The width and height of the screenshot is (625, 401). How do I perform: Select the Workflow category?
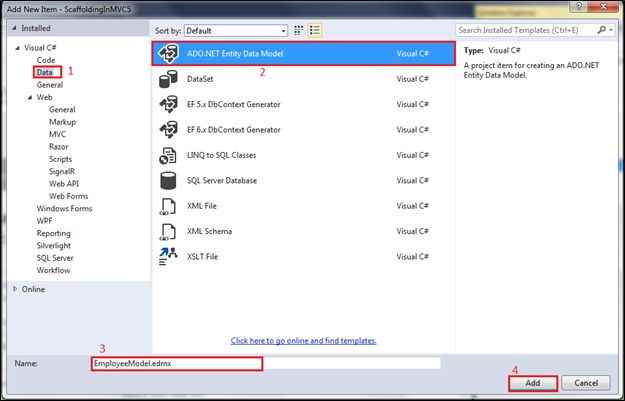53,270
